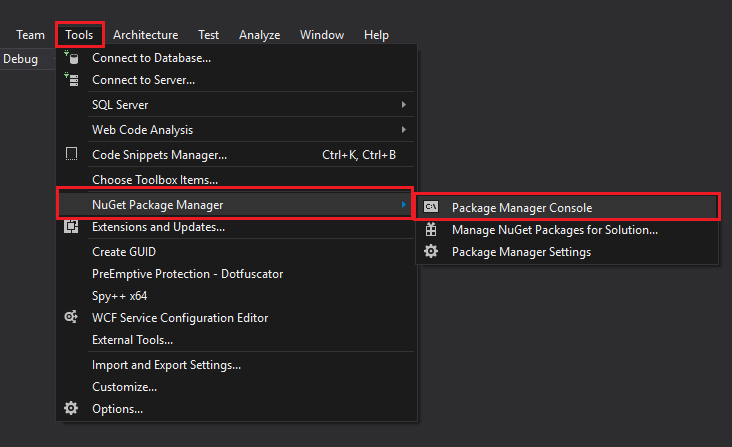Select Create GUID menu entry
Viewport: 732px width, 447px height.
124,252
